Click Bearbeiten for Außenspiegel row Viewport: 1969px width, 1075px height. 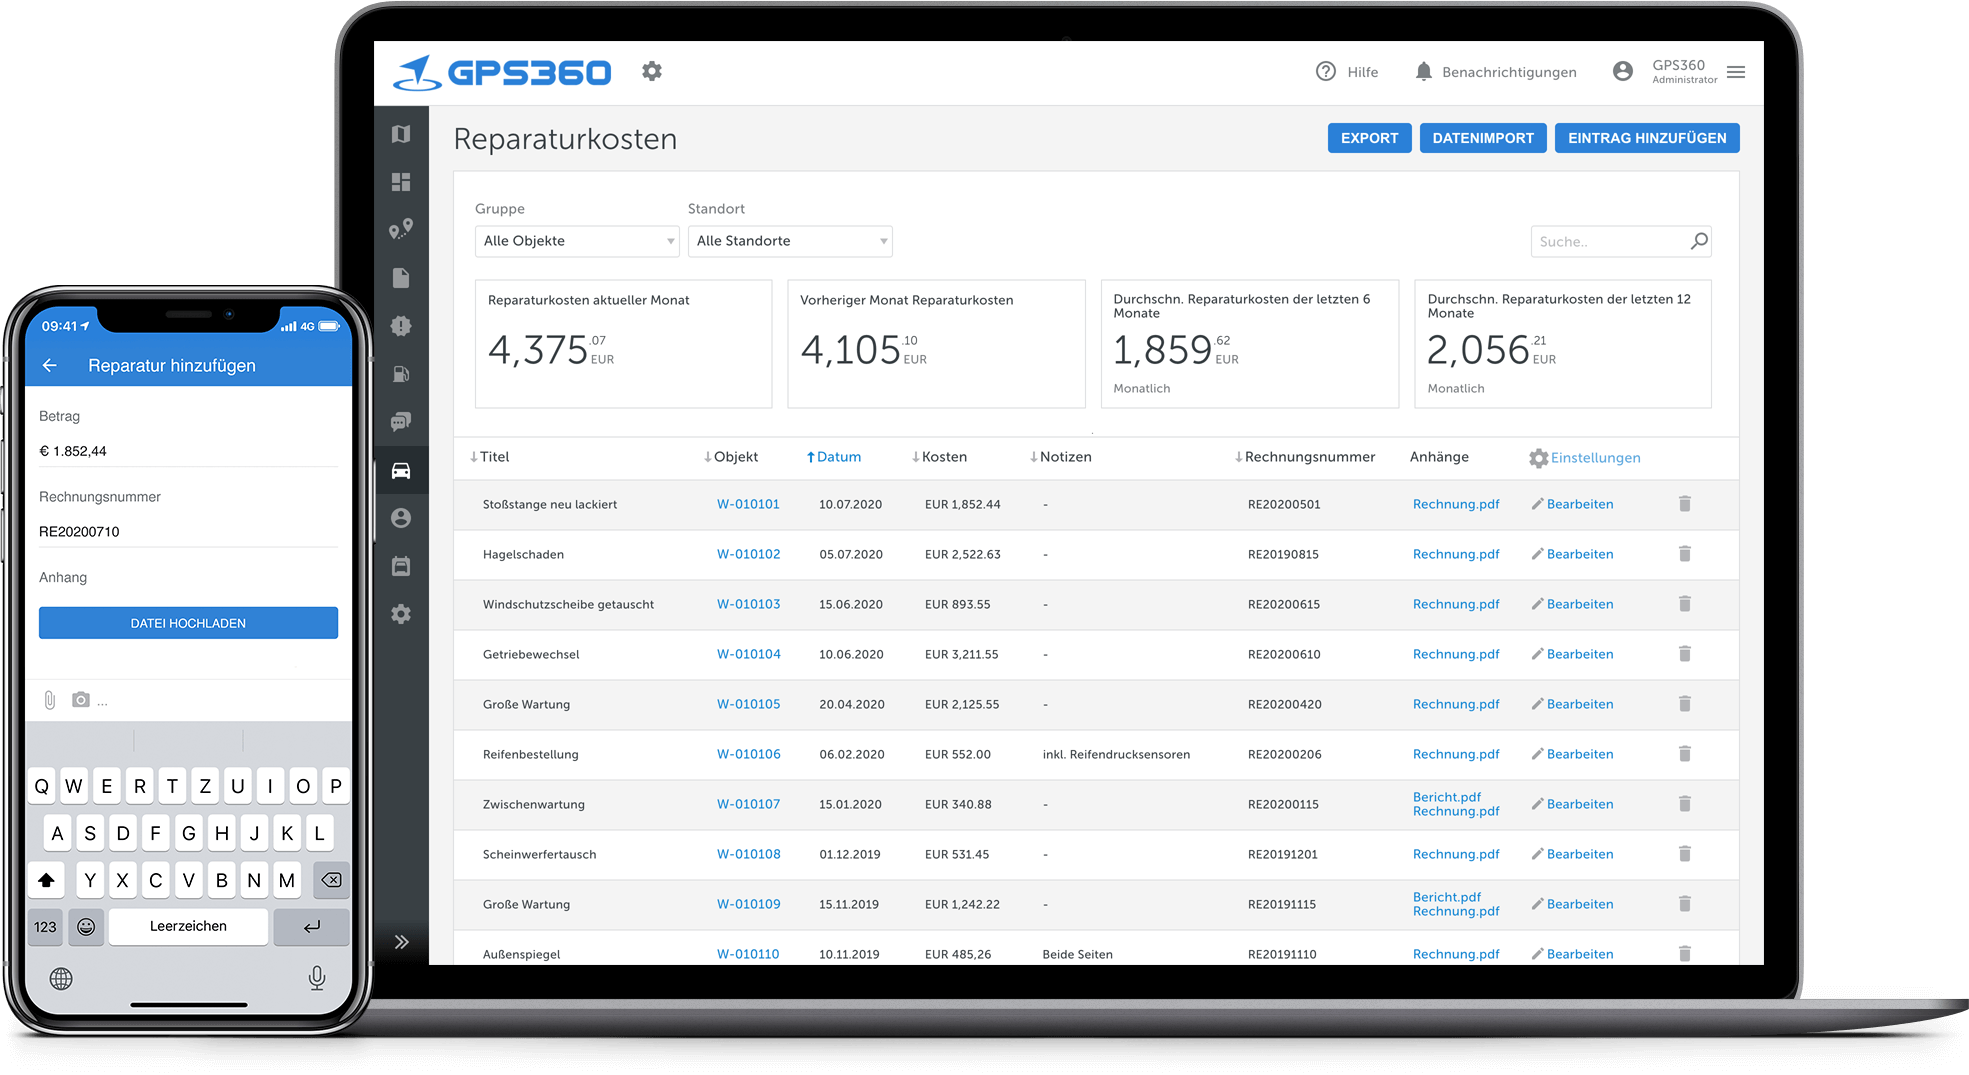tap(1572, 954)
